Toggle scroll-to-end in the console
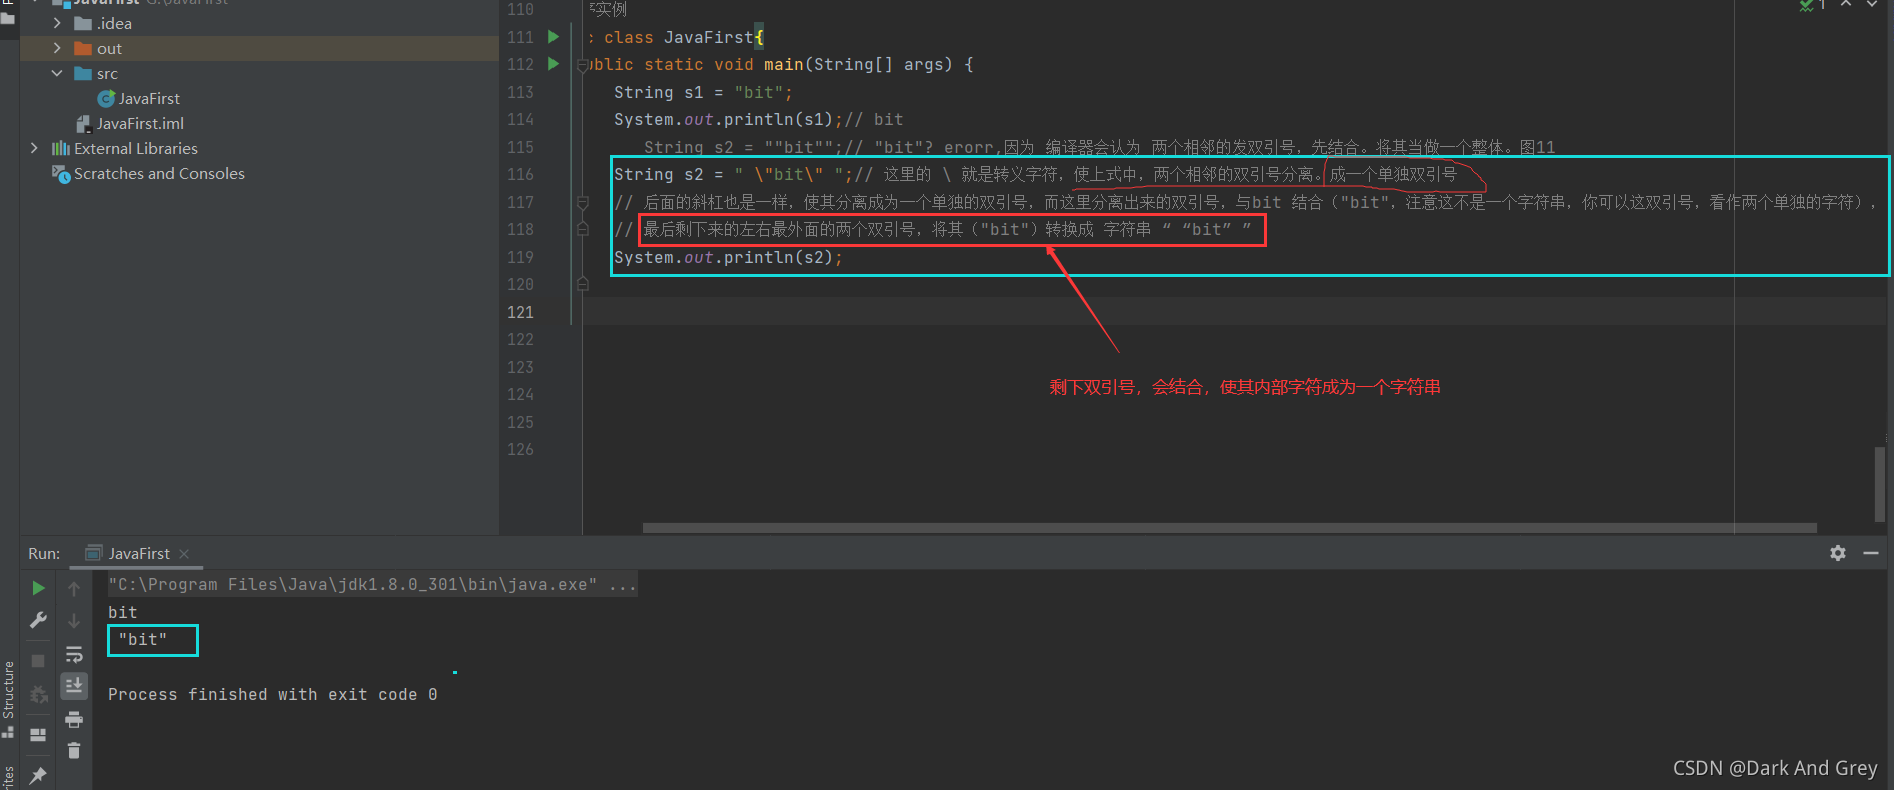Image resolution: width=1894 pixels, height=790 pixels. tap(74, 686)
